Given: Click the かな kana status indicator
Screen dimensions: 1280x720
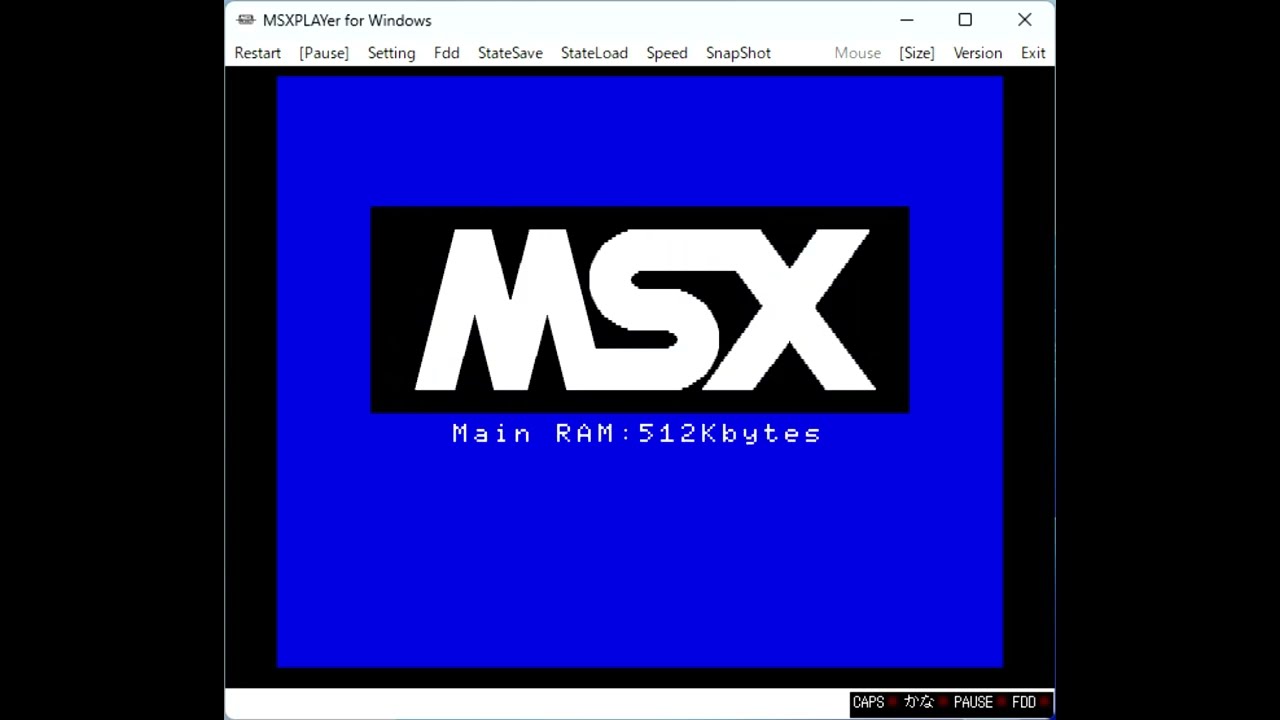Looking at the screenshot, I should [924, 703].
